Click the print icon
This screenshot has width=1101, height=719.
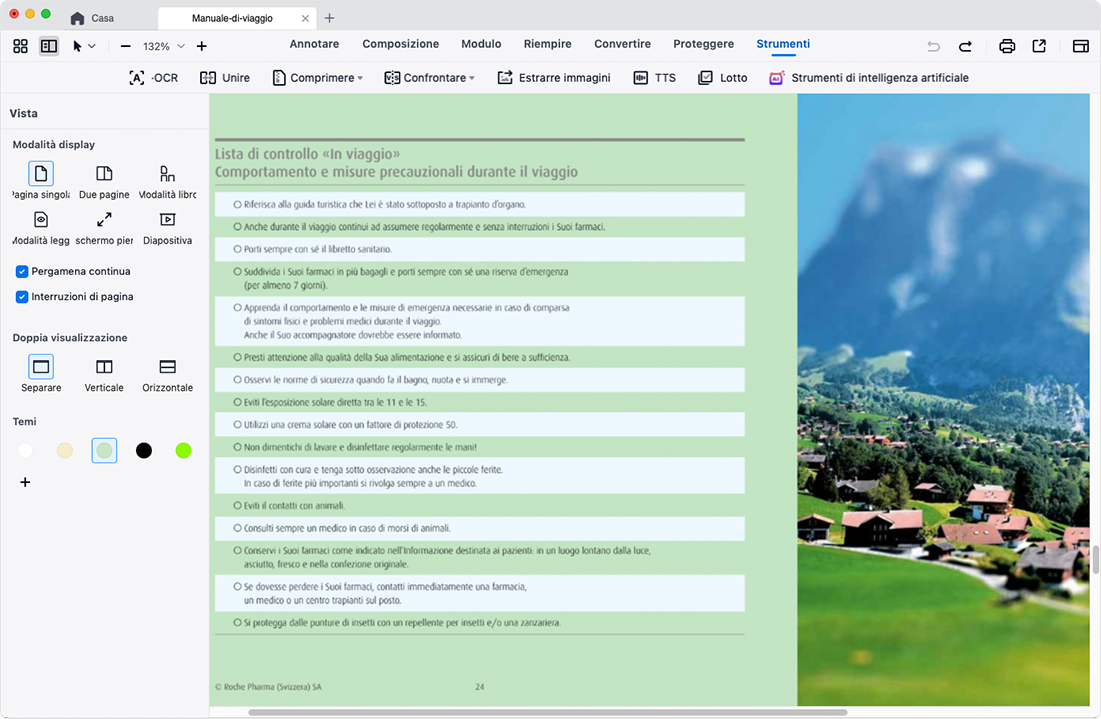1007,46
